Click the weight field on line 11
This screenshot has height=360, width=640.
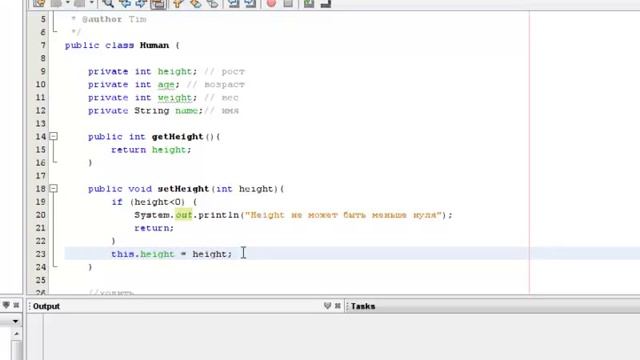[x=175, y=98]
